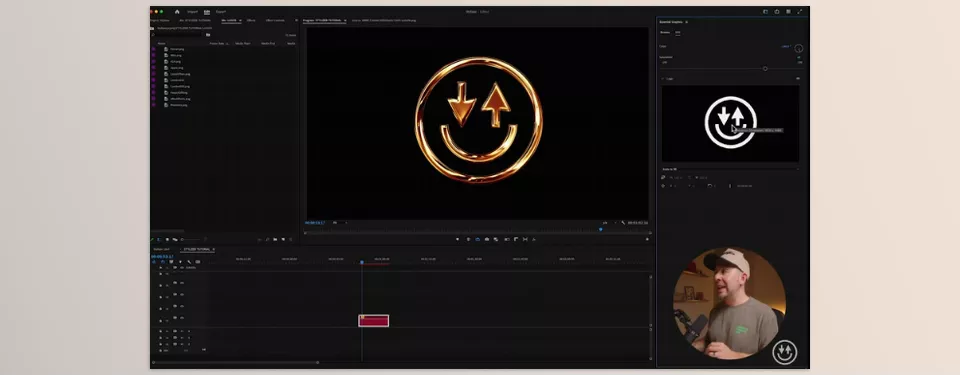Open the Effect Controls panel tab

(x=275, y=20)
